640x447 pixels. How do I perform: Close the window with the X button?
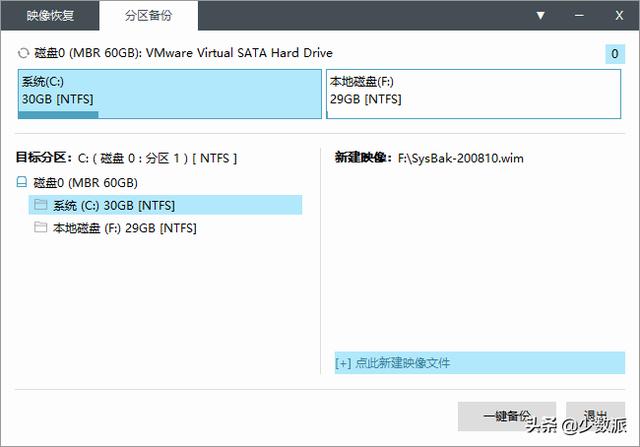tap(619, 16)
